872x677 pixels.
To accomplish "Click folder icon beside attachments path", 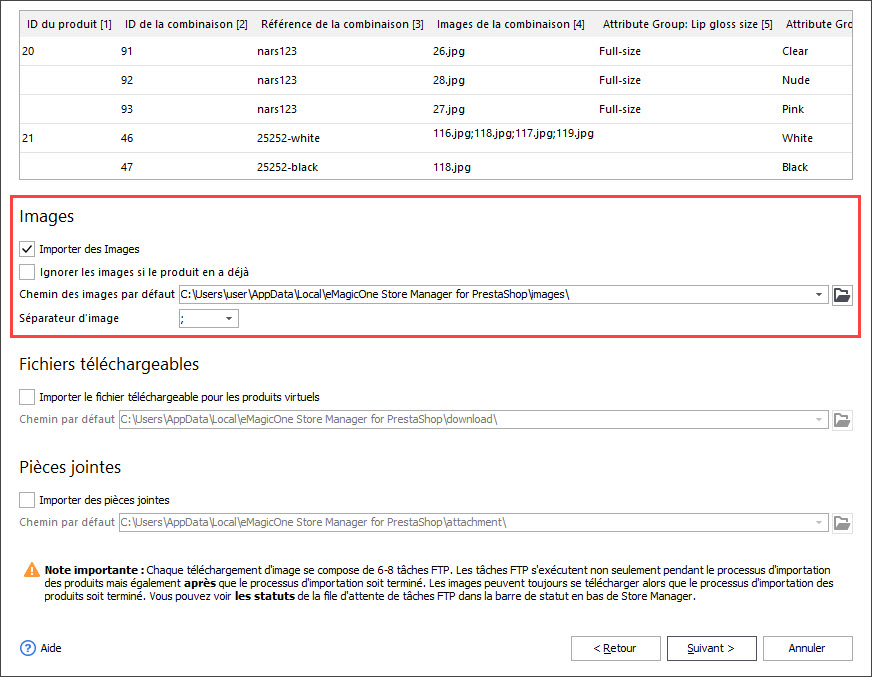I will click(x=842, y=522).
